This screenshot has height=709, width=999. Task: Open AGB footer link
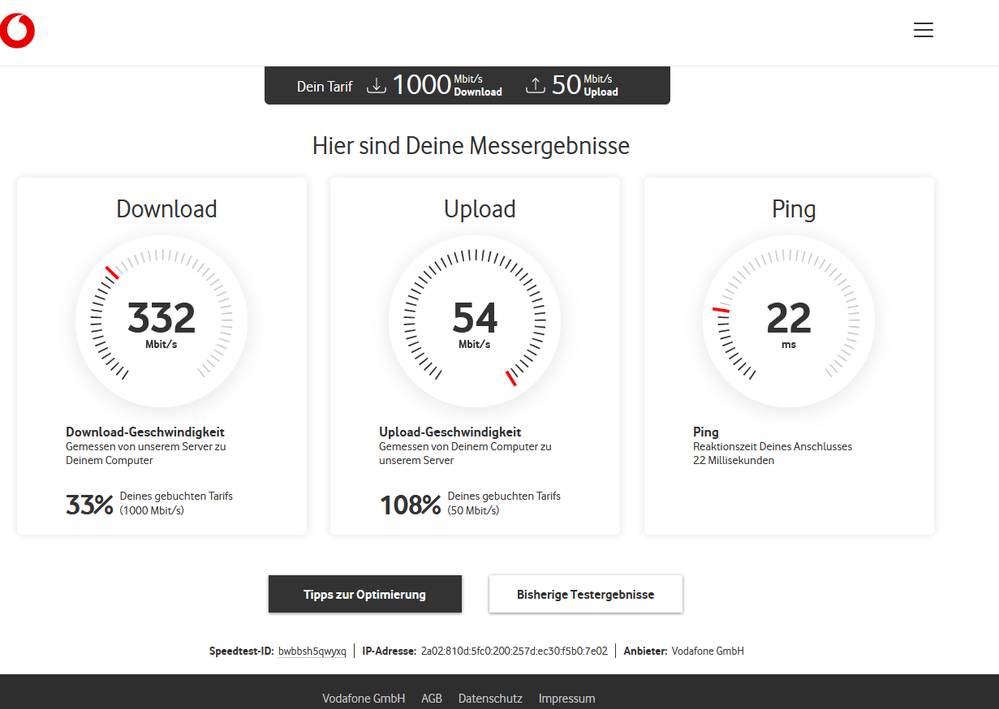point(431,698)
